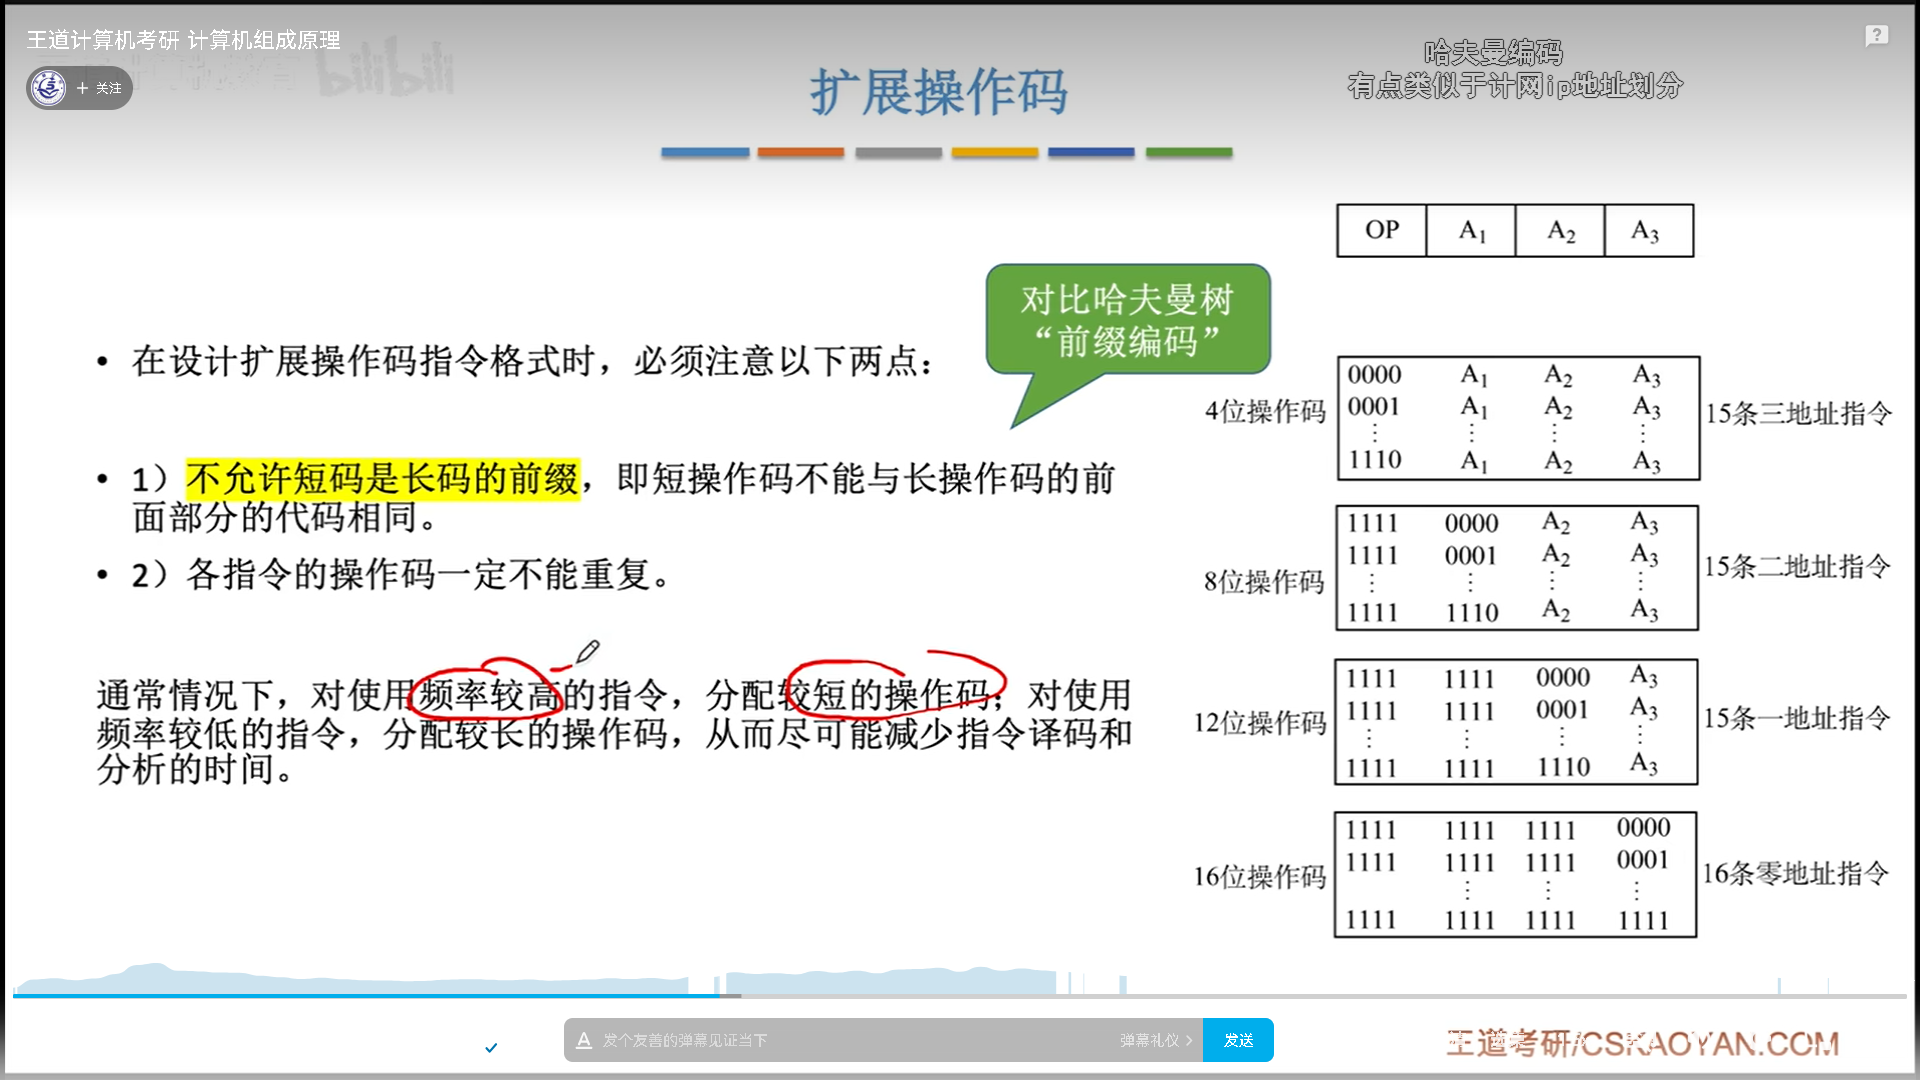
Task: Click the label 15条一地址指令
Action: point(1796,718)
